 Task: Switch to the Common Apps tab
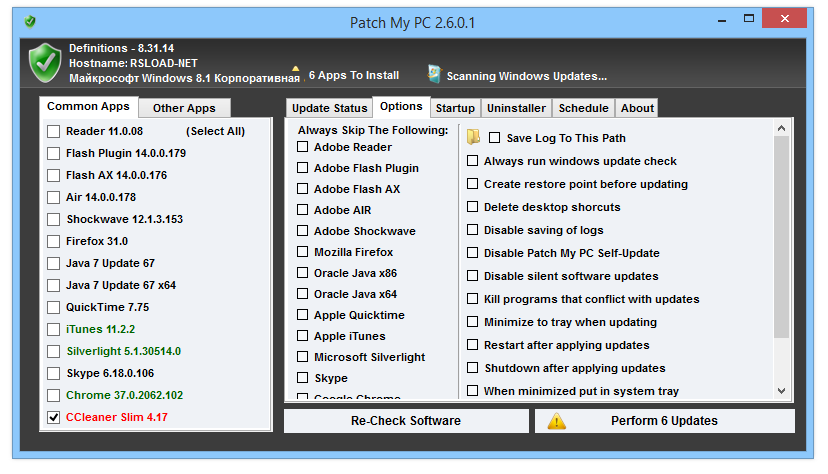pos(88,107)
